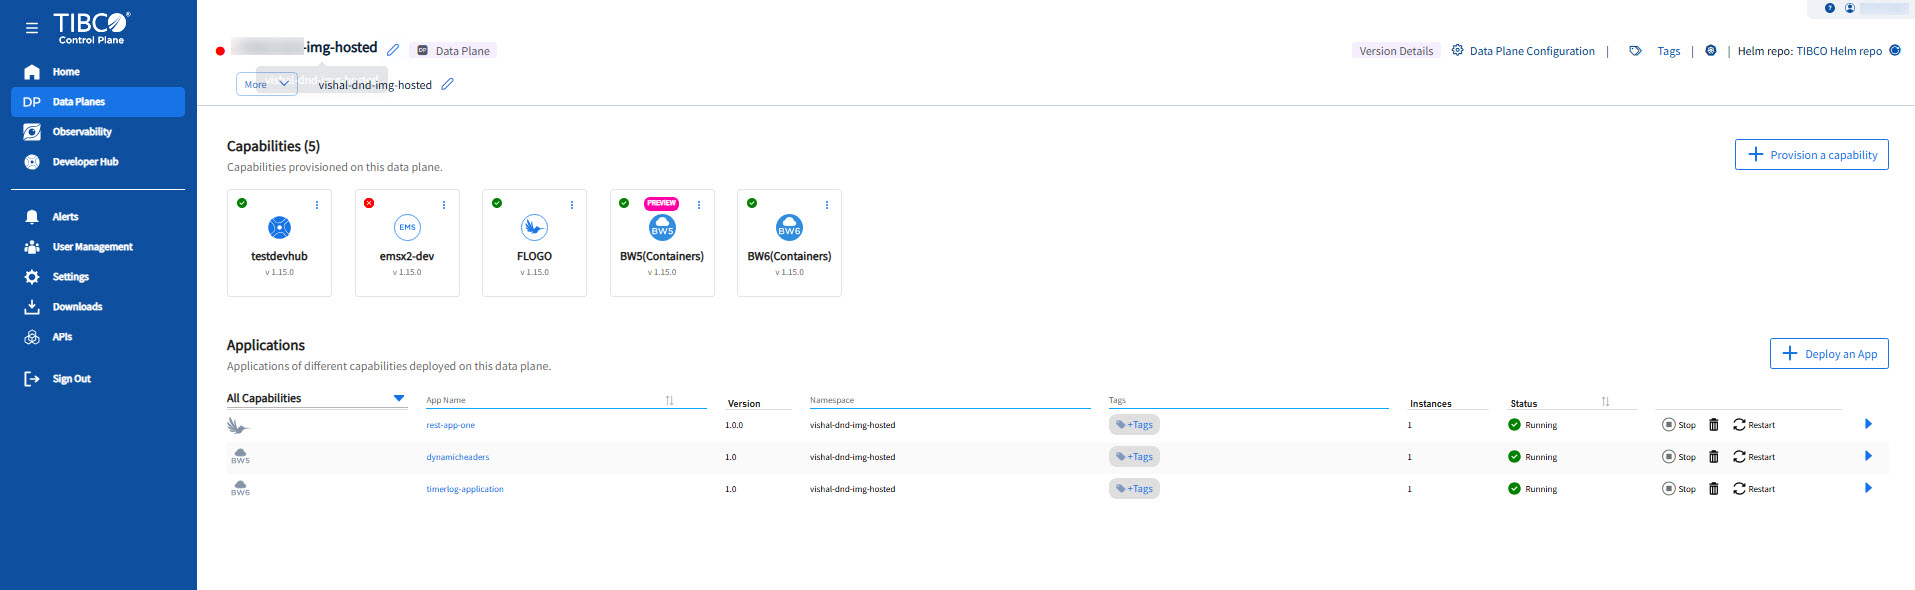Stop the timerlog-application
The width and height of the screenshot is (1915, 590).
pyautogui.click(x=1679, y=489)
